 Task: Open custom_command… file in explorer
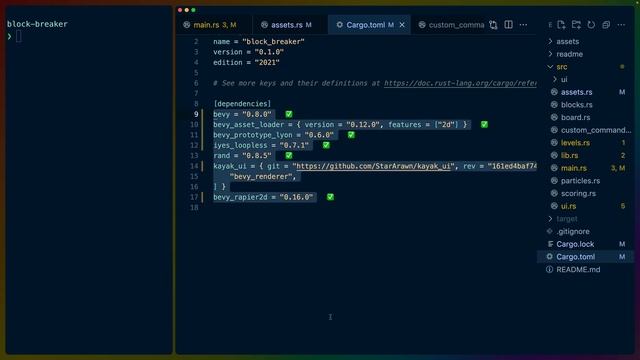click(596, 130)
